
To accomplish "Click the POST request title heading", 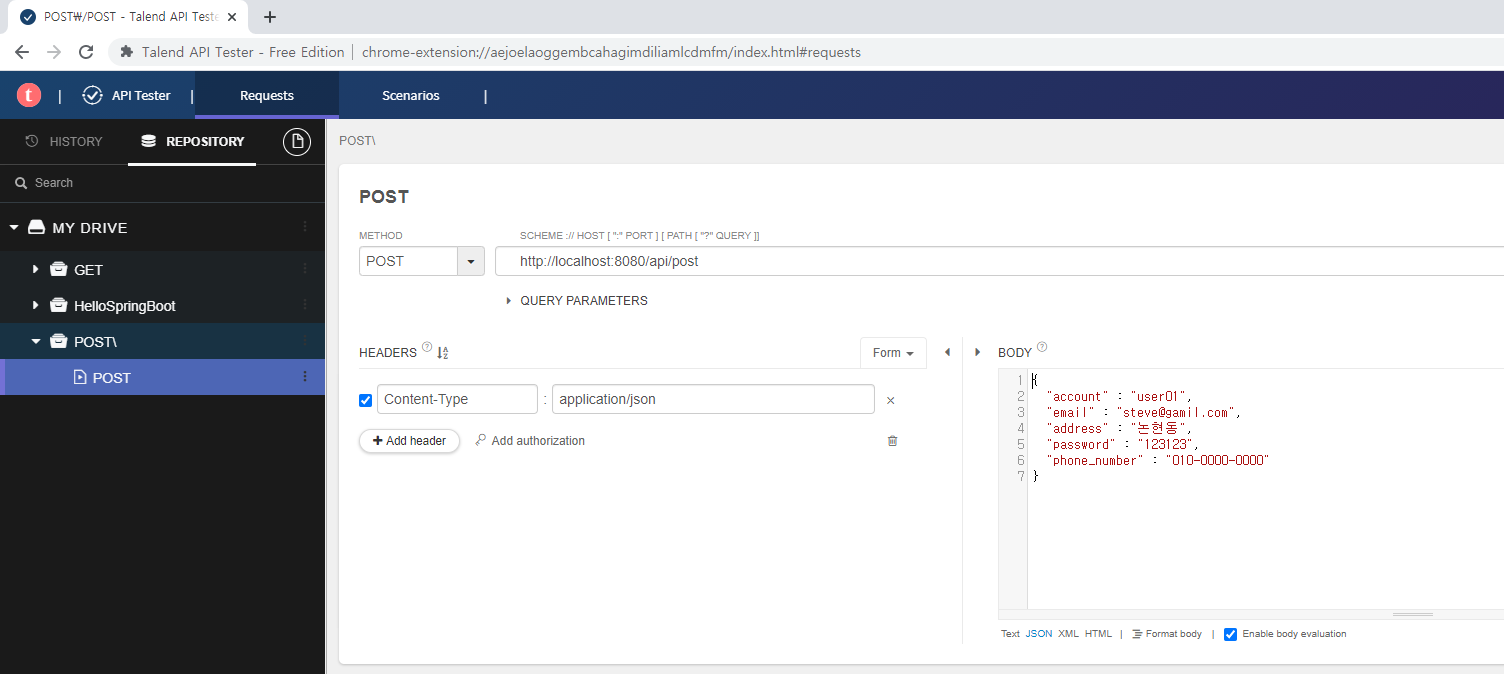I will [384, 197].
